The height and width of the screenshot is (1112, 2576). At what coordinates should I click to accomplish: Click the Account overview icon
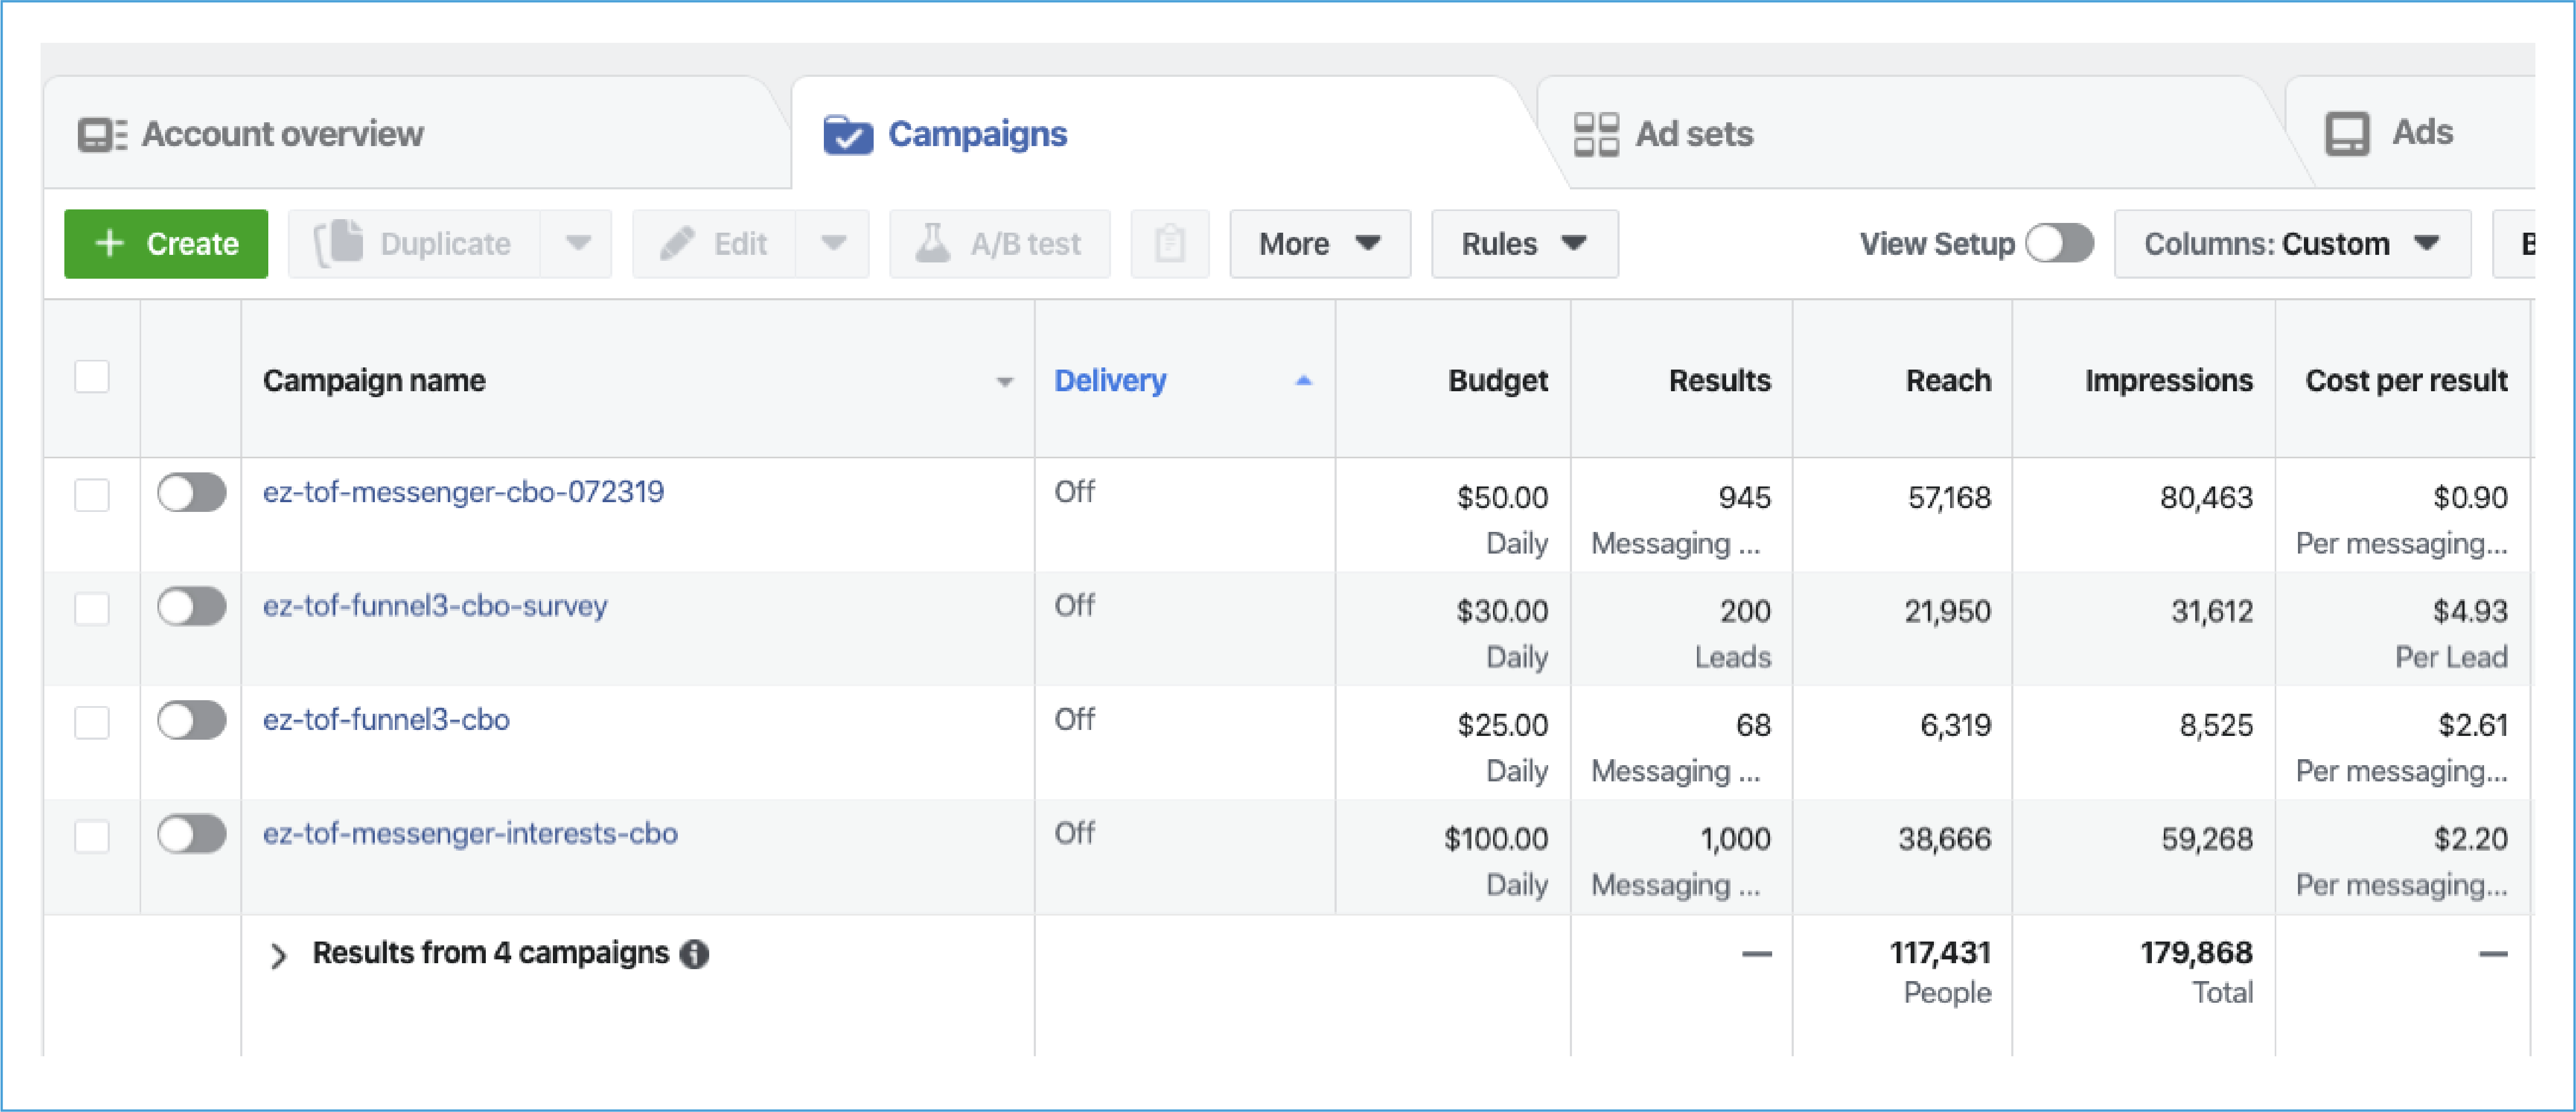[102, 134]
